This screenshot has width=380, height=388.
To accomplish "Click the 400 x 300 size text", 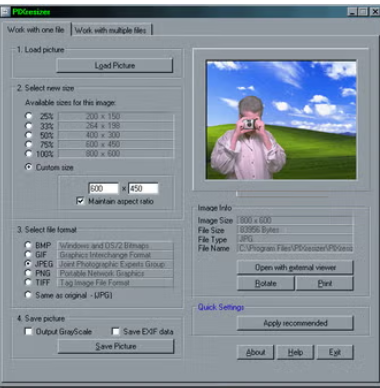I will 103,135.
